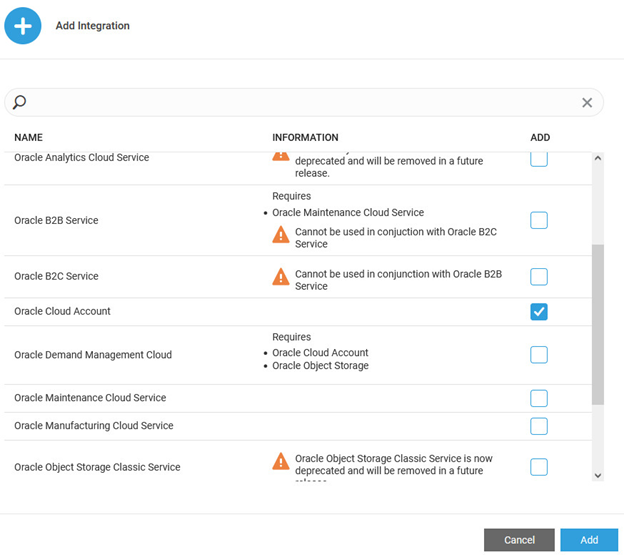Click warning icon in Oracle Analytics Cloud Service row

point(281,156)
